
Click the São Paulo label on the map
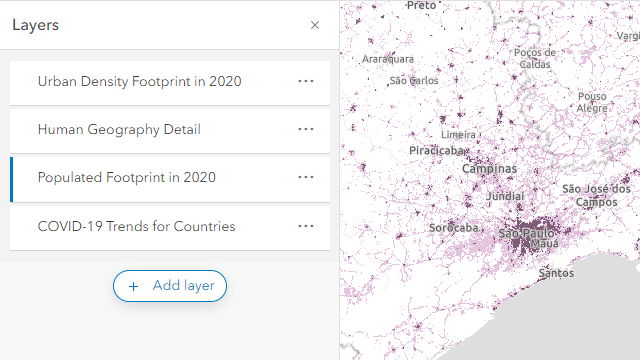click(x=527, y=233)
